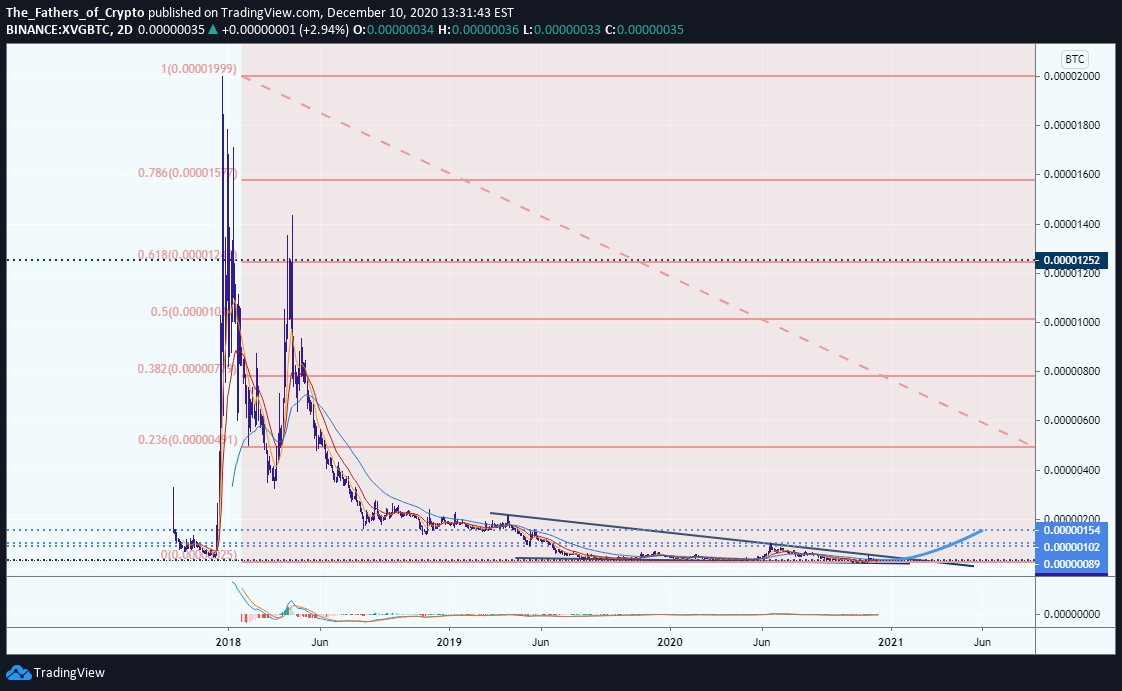Click the 0.618 Fibonacci level label
1122x691 pixels.
point(187,255)
